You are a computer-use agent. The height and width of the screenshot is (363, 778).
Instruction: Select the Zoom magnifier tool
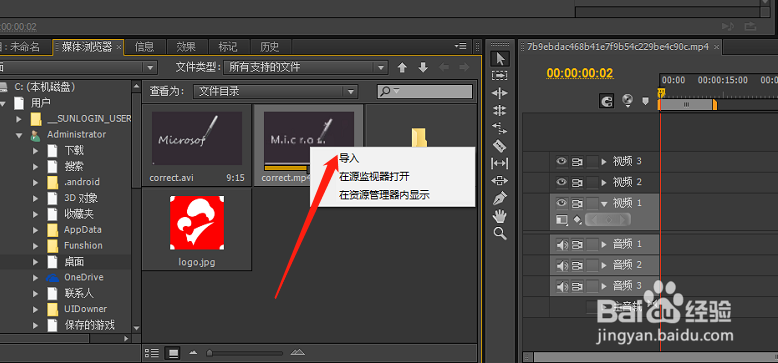tap(500, 234)
